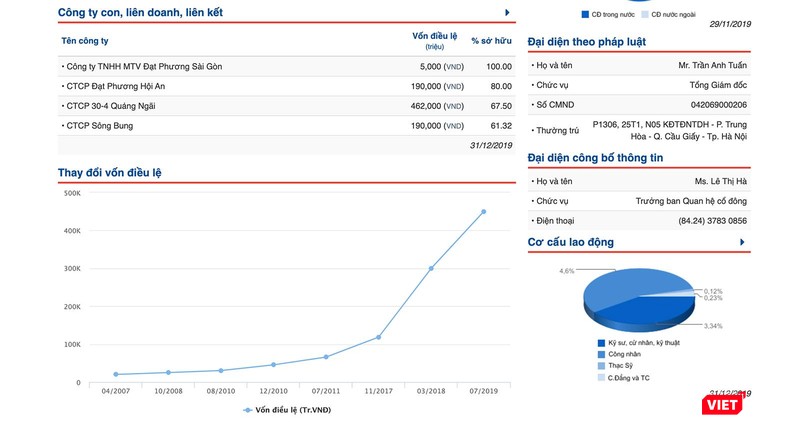Toggle CĐ nước ngoài legend swatch

pyautogui.click(x=643, y=15)
